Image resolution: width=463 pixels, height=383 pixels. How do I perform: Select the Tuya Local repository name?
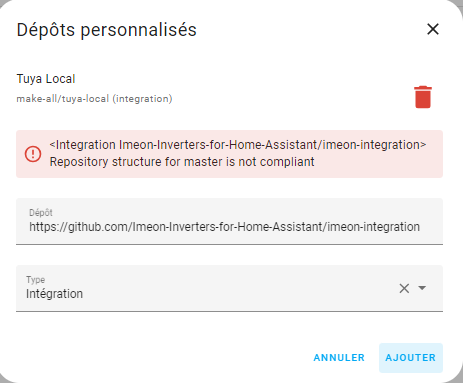tap(46, 79)
